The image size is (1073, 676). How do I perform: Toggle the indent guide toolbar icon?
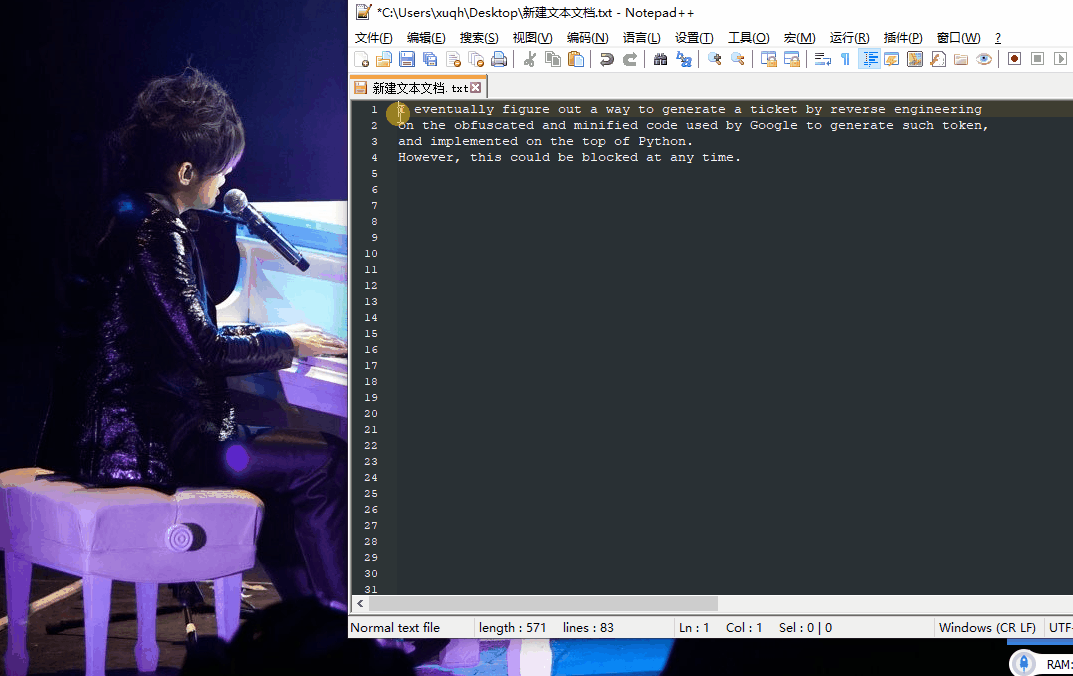tap(869, 60)
